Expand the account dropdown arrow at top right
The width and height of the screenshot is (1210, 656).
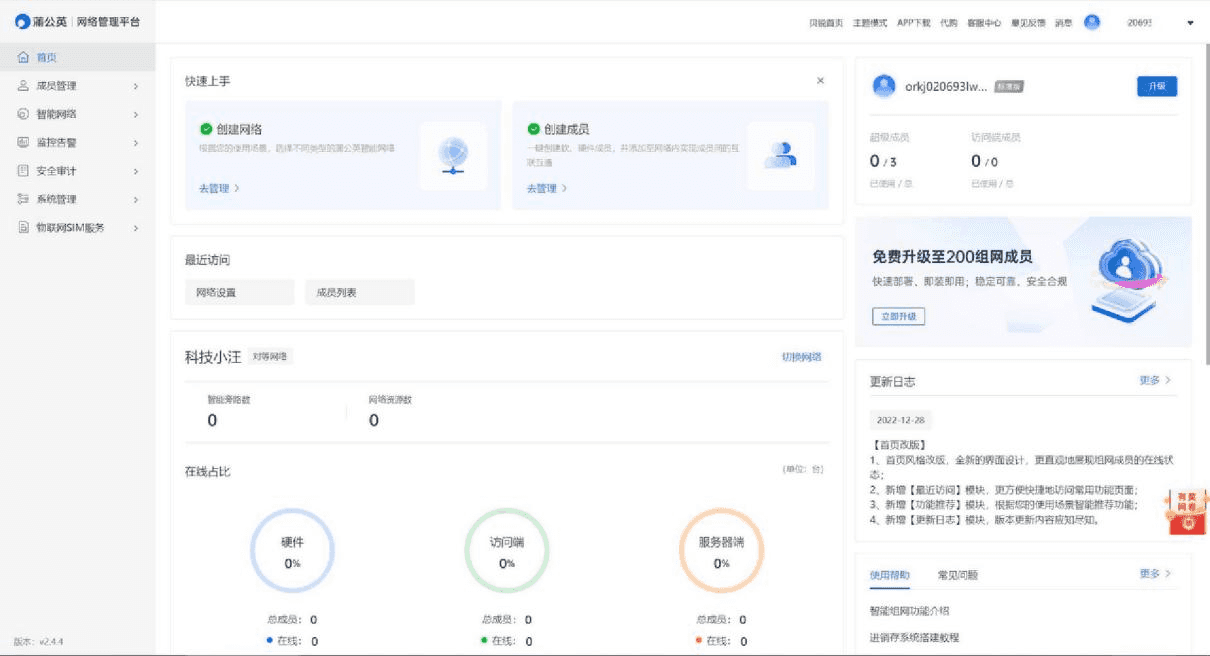pos(1189,23)
